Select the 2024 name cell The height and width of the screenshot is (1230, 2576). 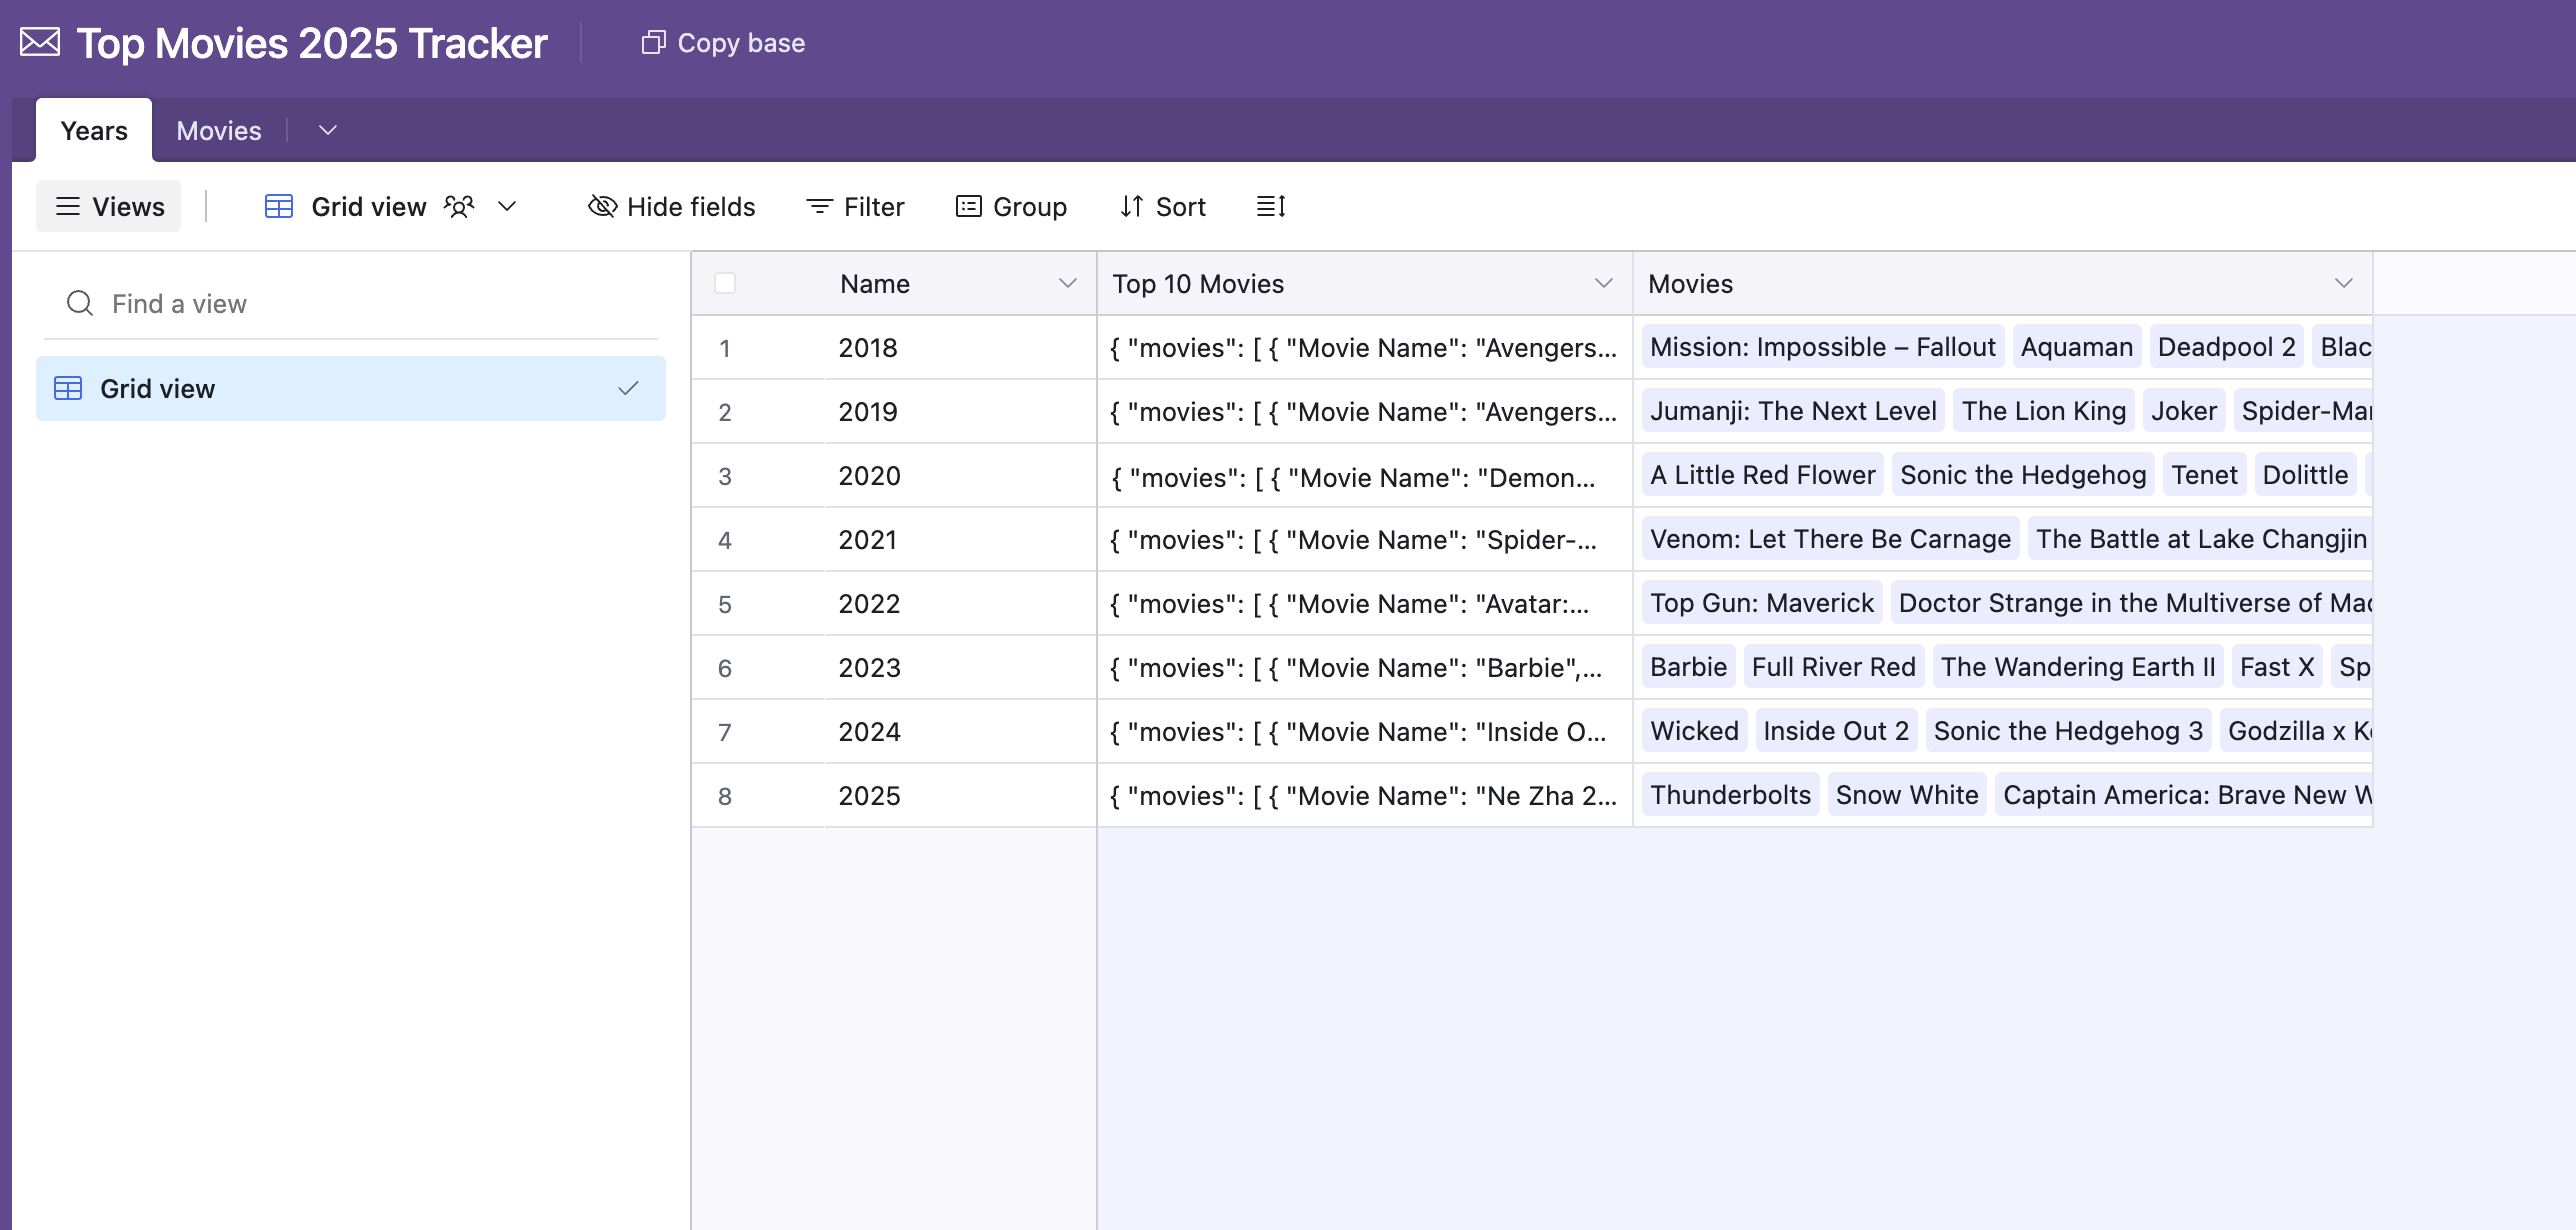point(961,731)
